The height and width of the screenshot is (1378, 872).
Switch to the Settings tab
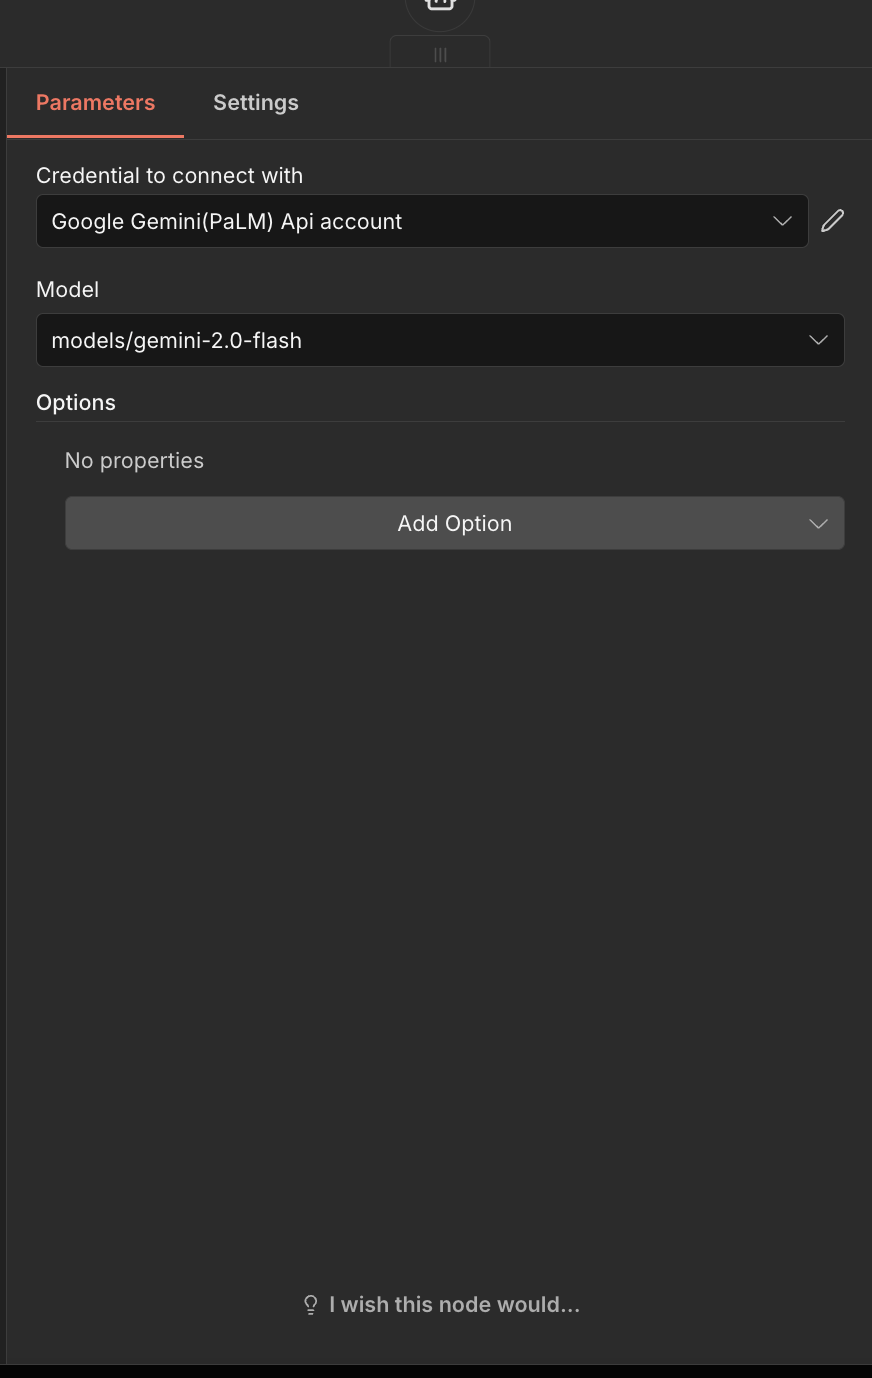coord(256,103)
